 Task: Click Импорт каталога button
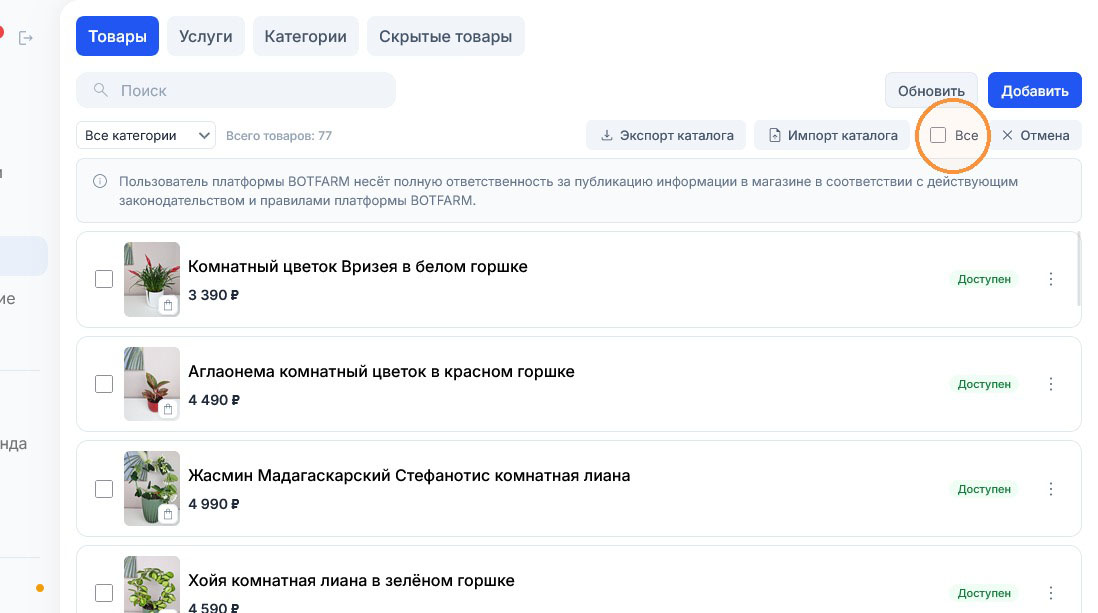coord(832,135)
